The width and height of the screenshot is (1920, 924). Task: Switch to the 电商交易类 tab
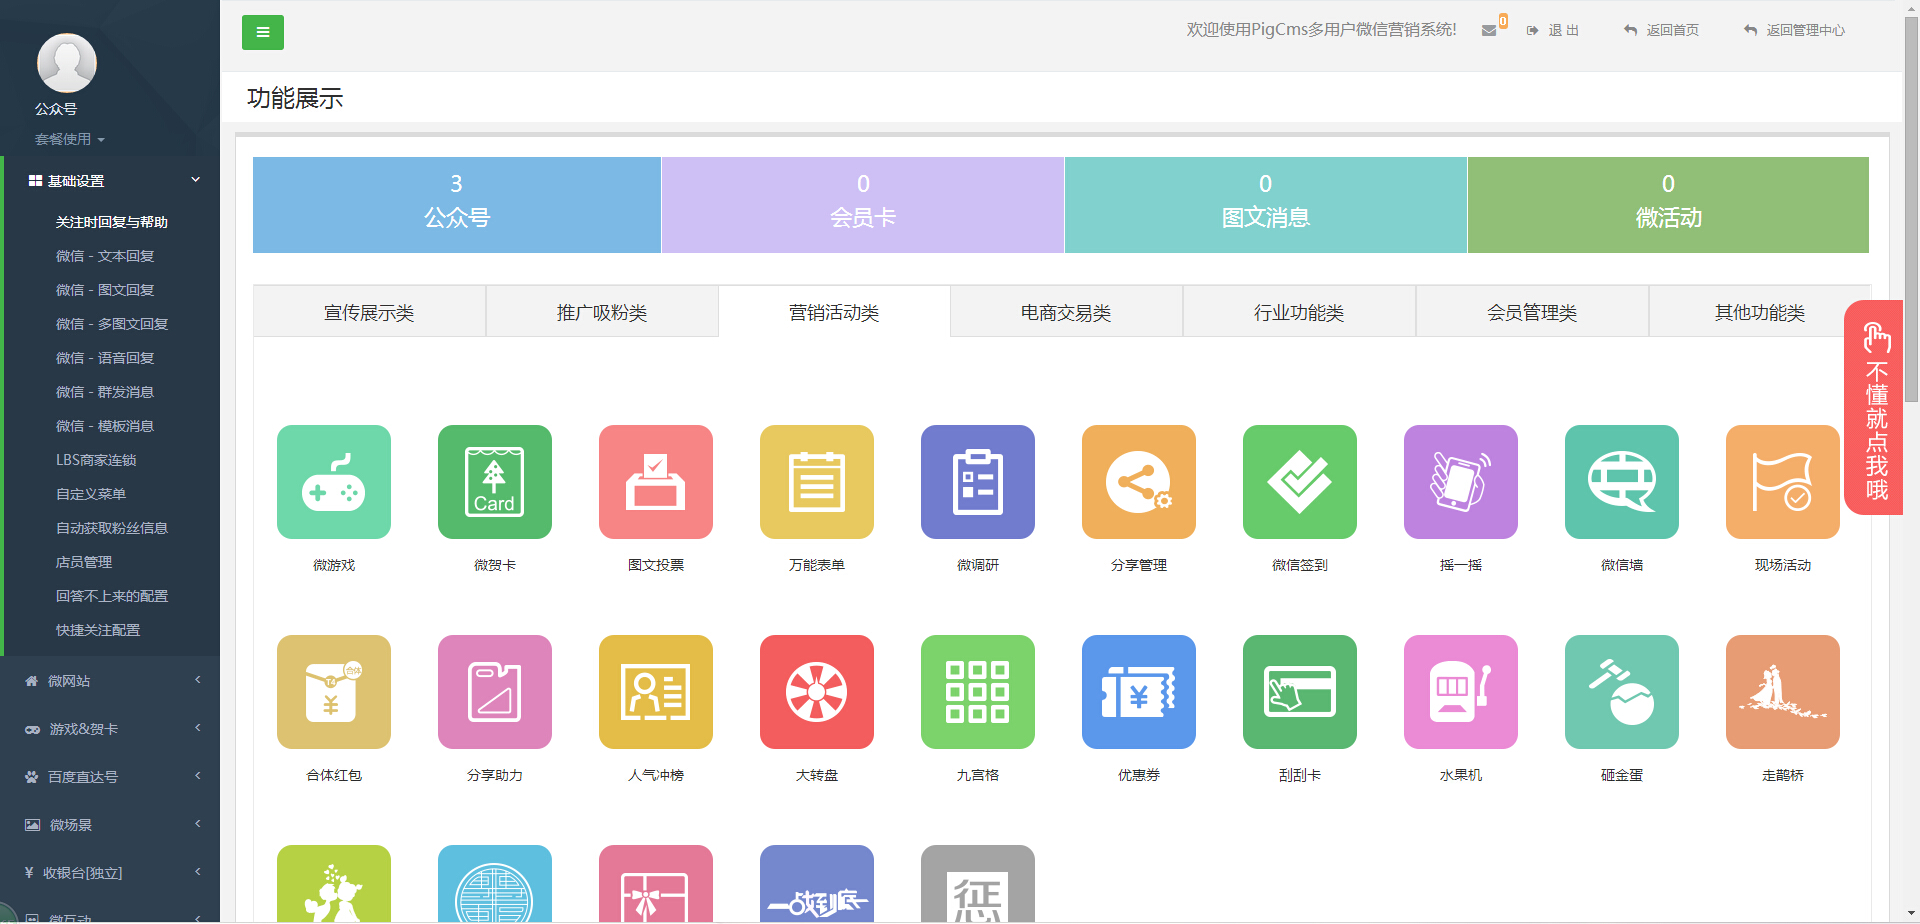click(x=1066, y=313)
